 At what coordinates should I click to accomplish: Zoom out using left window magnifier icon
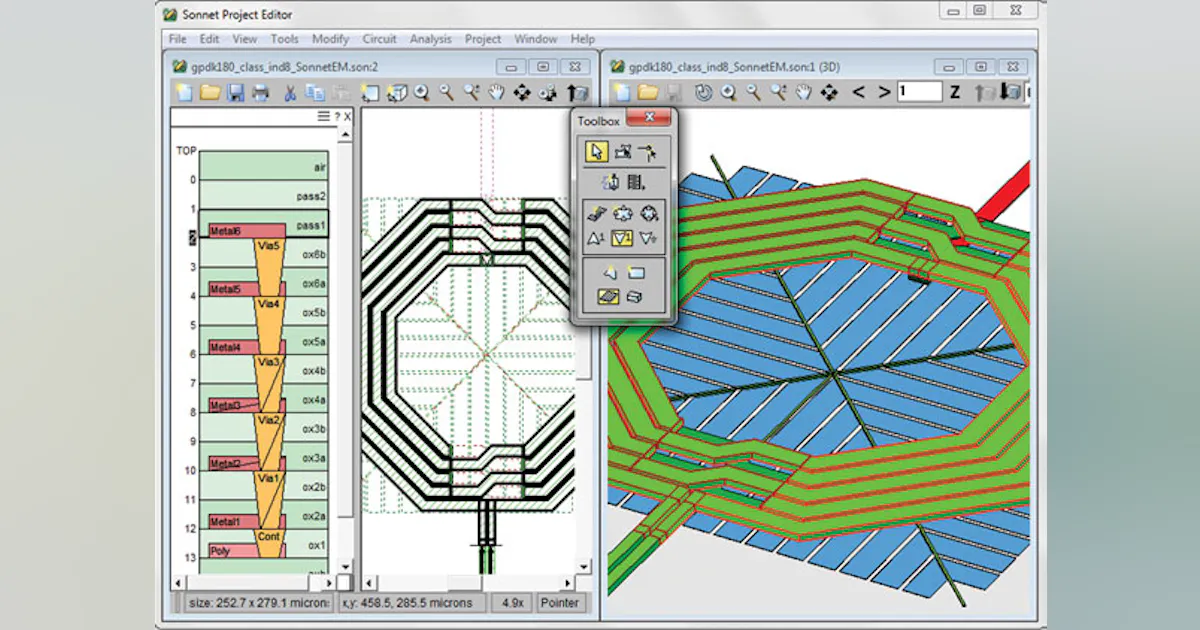(x=446, y=93)
